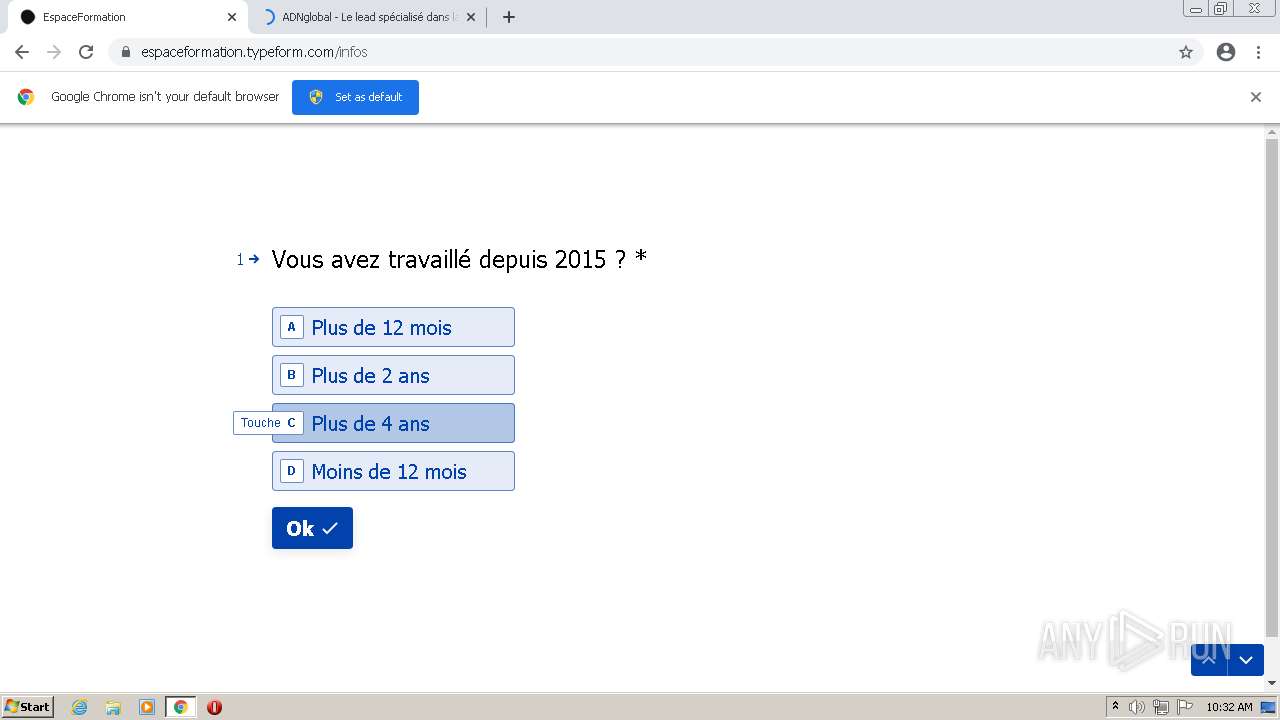1280x720 pixels.
Task: Open Chrome profile account icon
Action: coord(1226,52)
